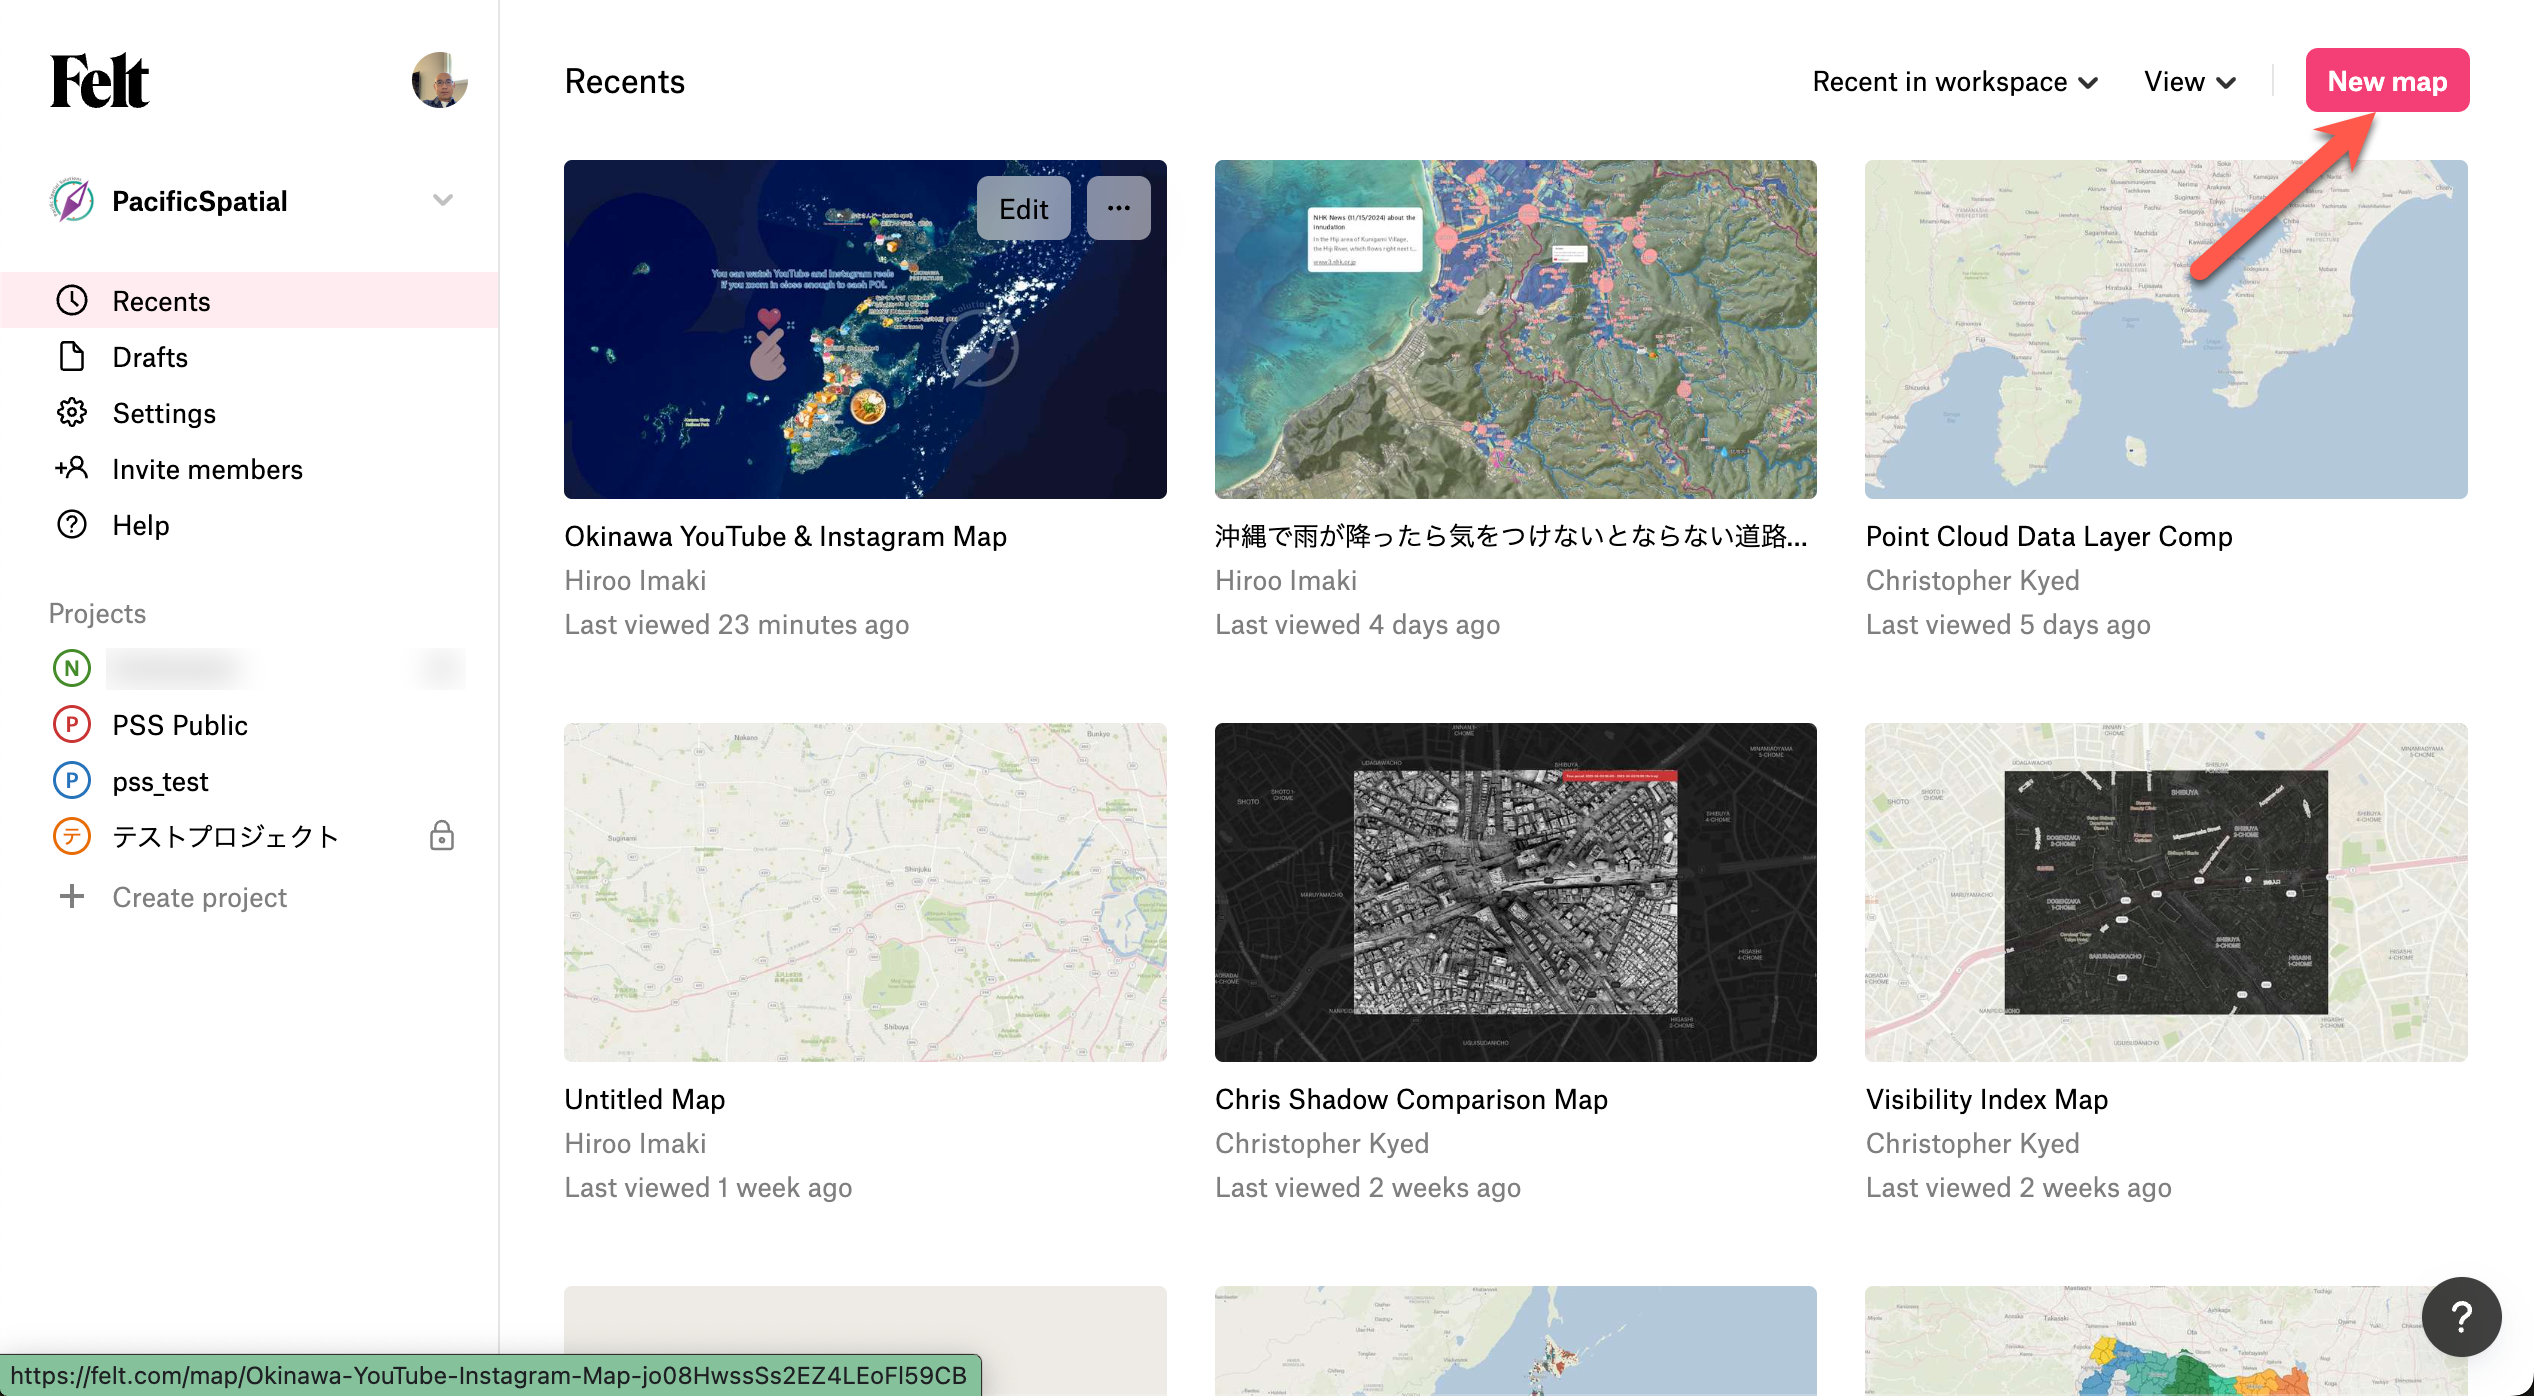Click the PacificSpatial compass workspace icon

pos(72,201)
